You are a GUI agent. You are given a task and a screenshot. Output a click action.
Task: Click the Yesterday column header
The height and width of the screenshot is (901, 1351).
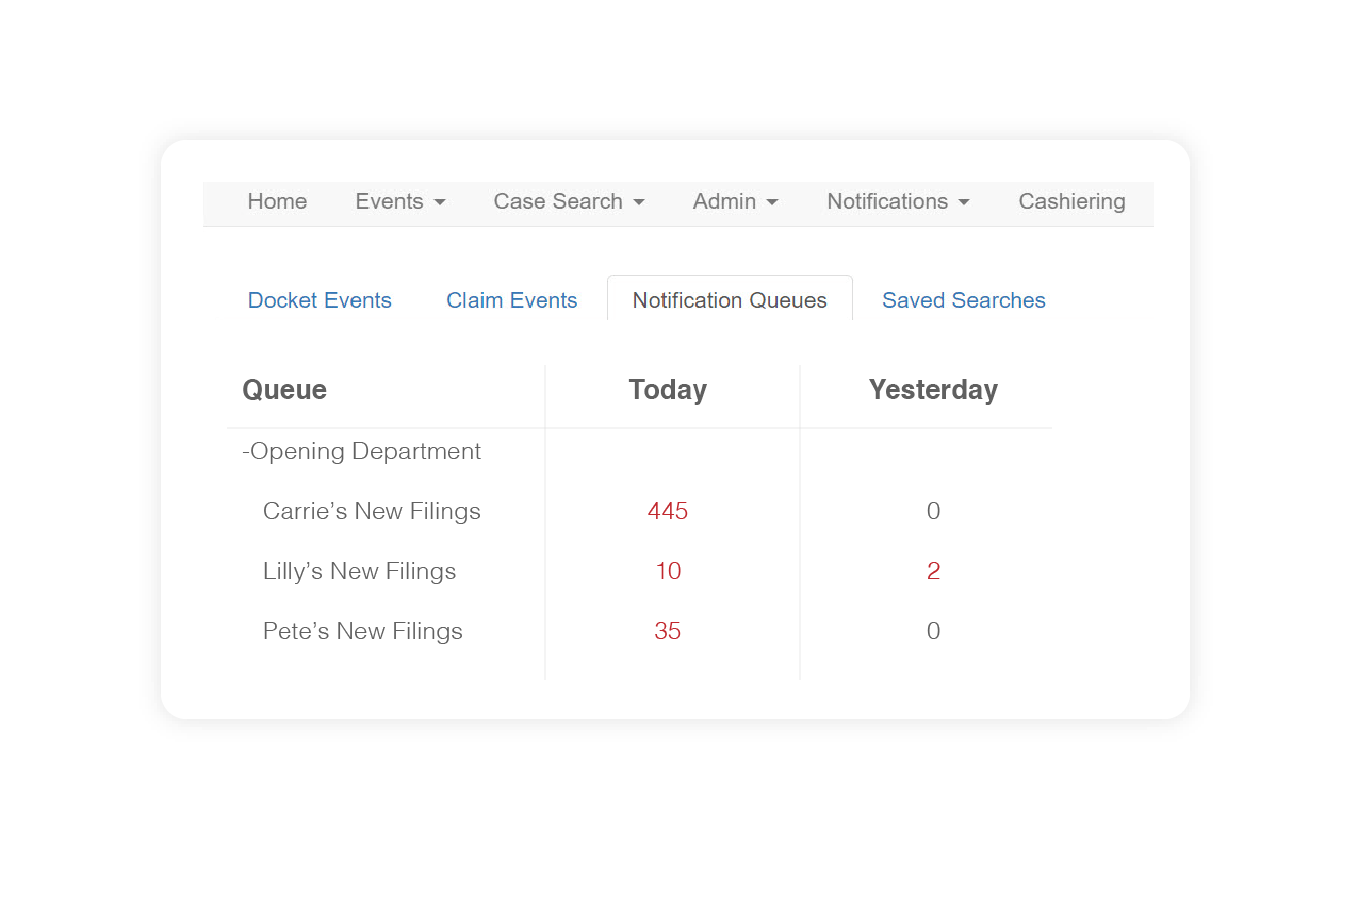[x=933, y=390]
